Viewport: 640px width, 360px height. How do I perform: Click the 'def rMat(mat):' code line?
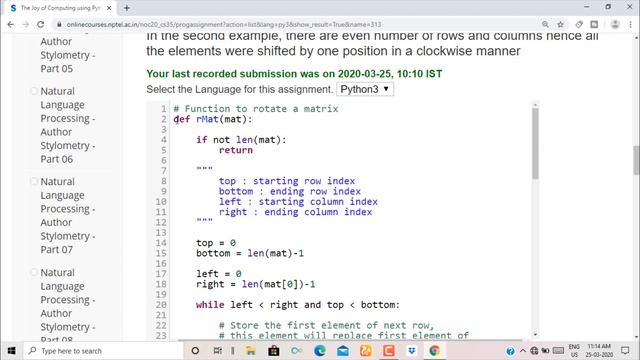point(213,119)
